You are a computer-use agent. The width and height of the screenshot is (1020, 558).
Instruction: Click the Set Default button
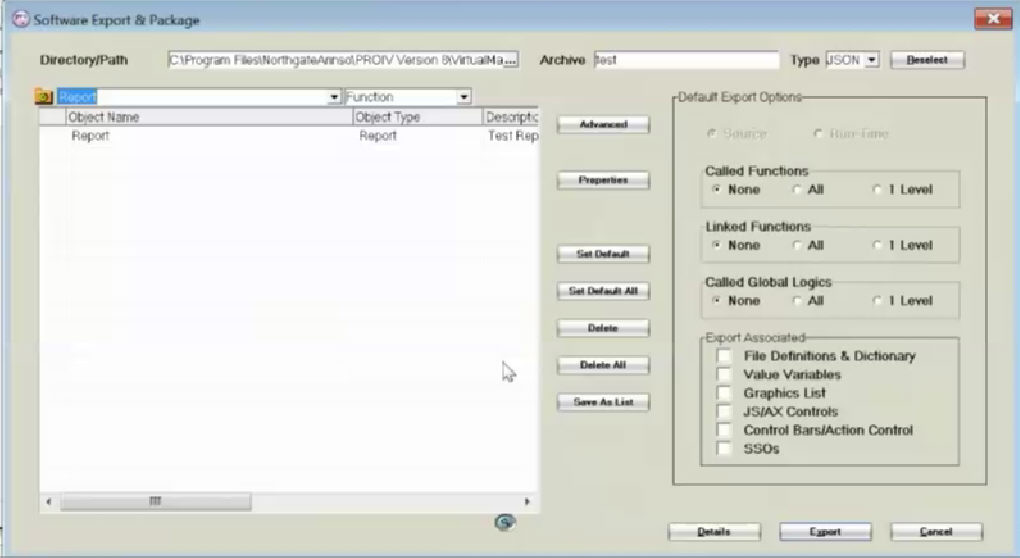point(603,254)
